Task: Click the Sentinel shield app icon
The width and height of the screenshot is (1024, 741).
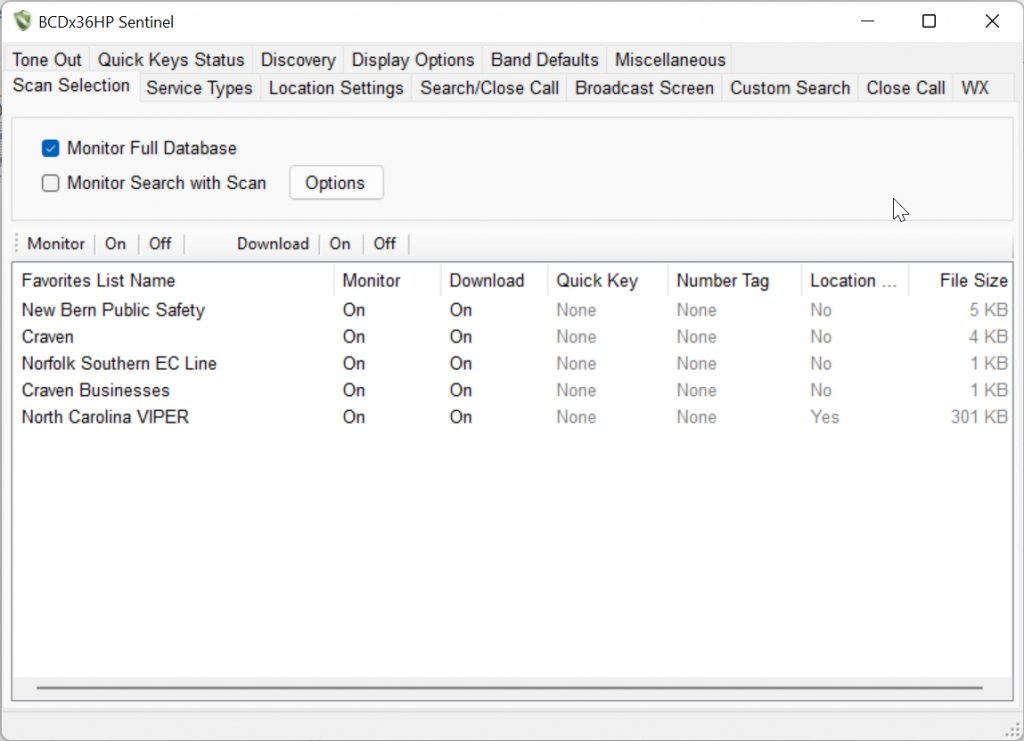Action: point(22,21)
